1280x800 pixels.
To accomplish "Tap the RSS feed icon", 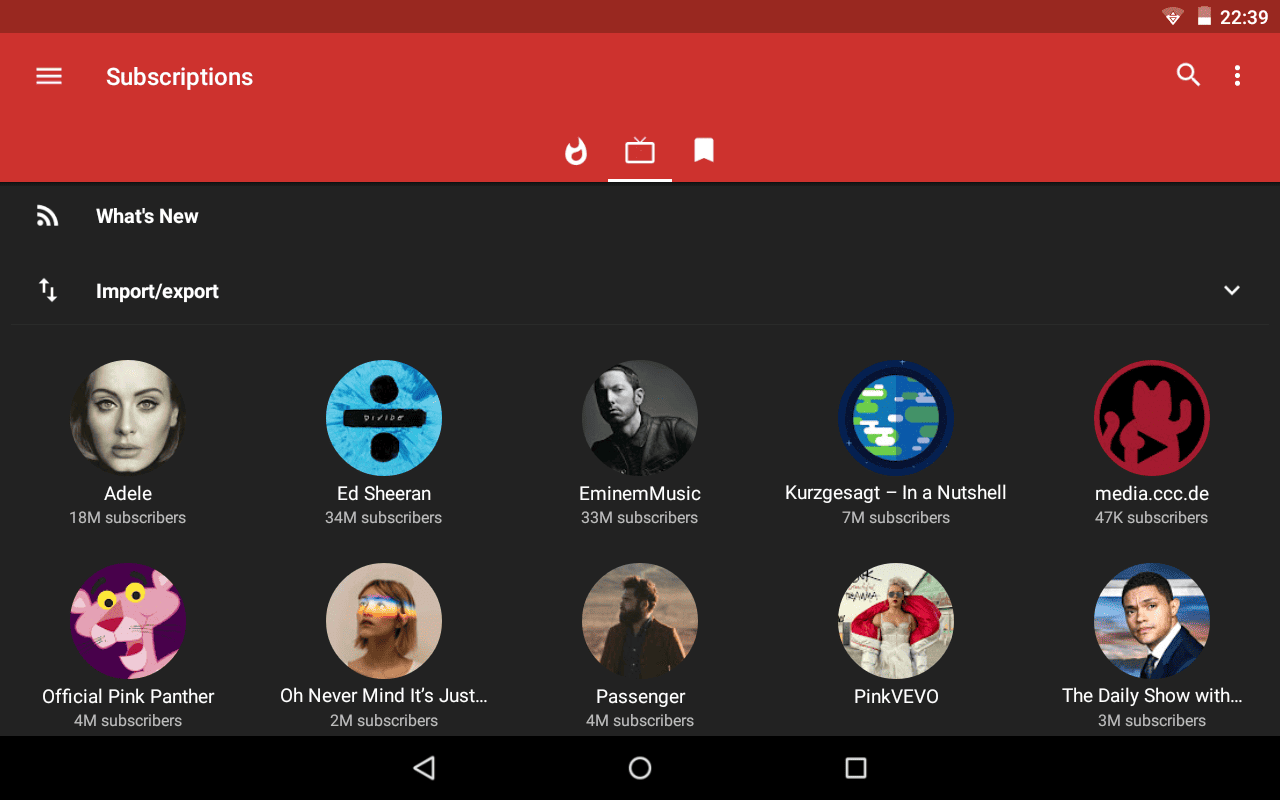I will 48,216.
